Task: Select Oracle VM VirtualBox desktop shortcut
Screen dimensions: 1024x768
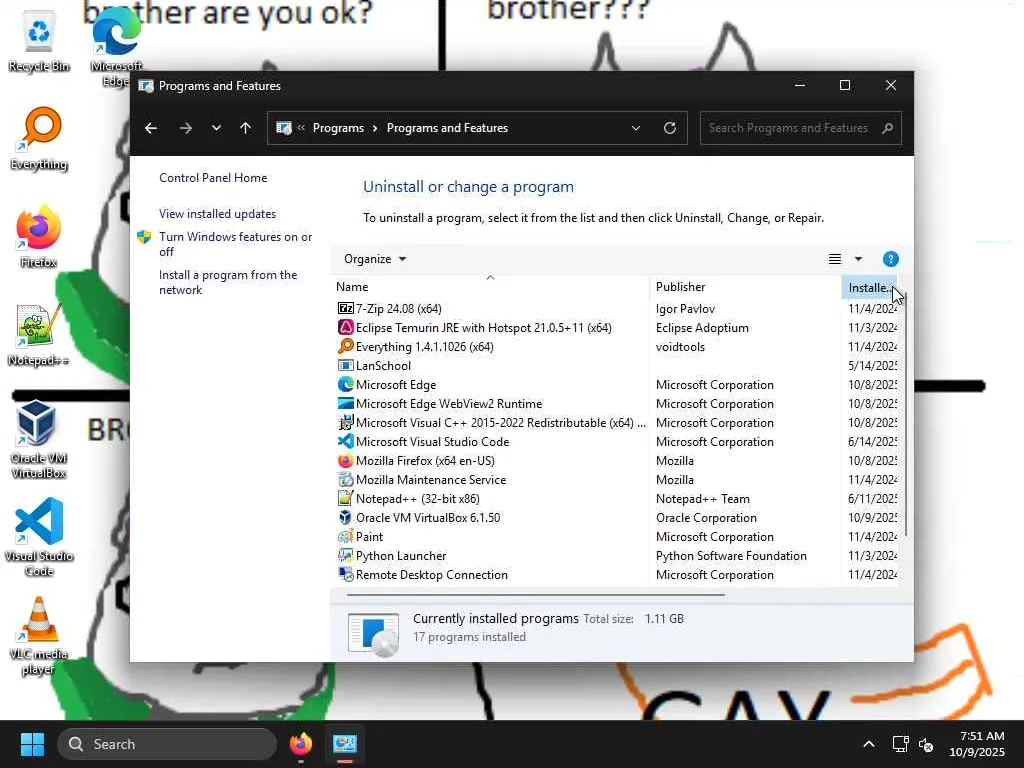Action: pyautogui.click(x=38, y=439)
